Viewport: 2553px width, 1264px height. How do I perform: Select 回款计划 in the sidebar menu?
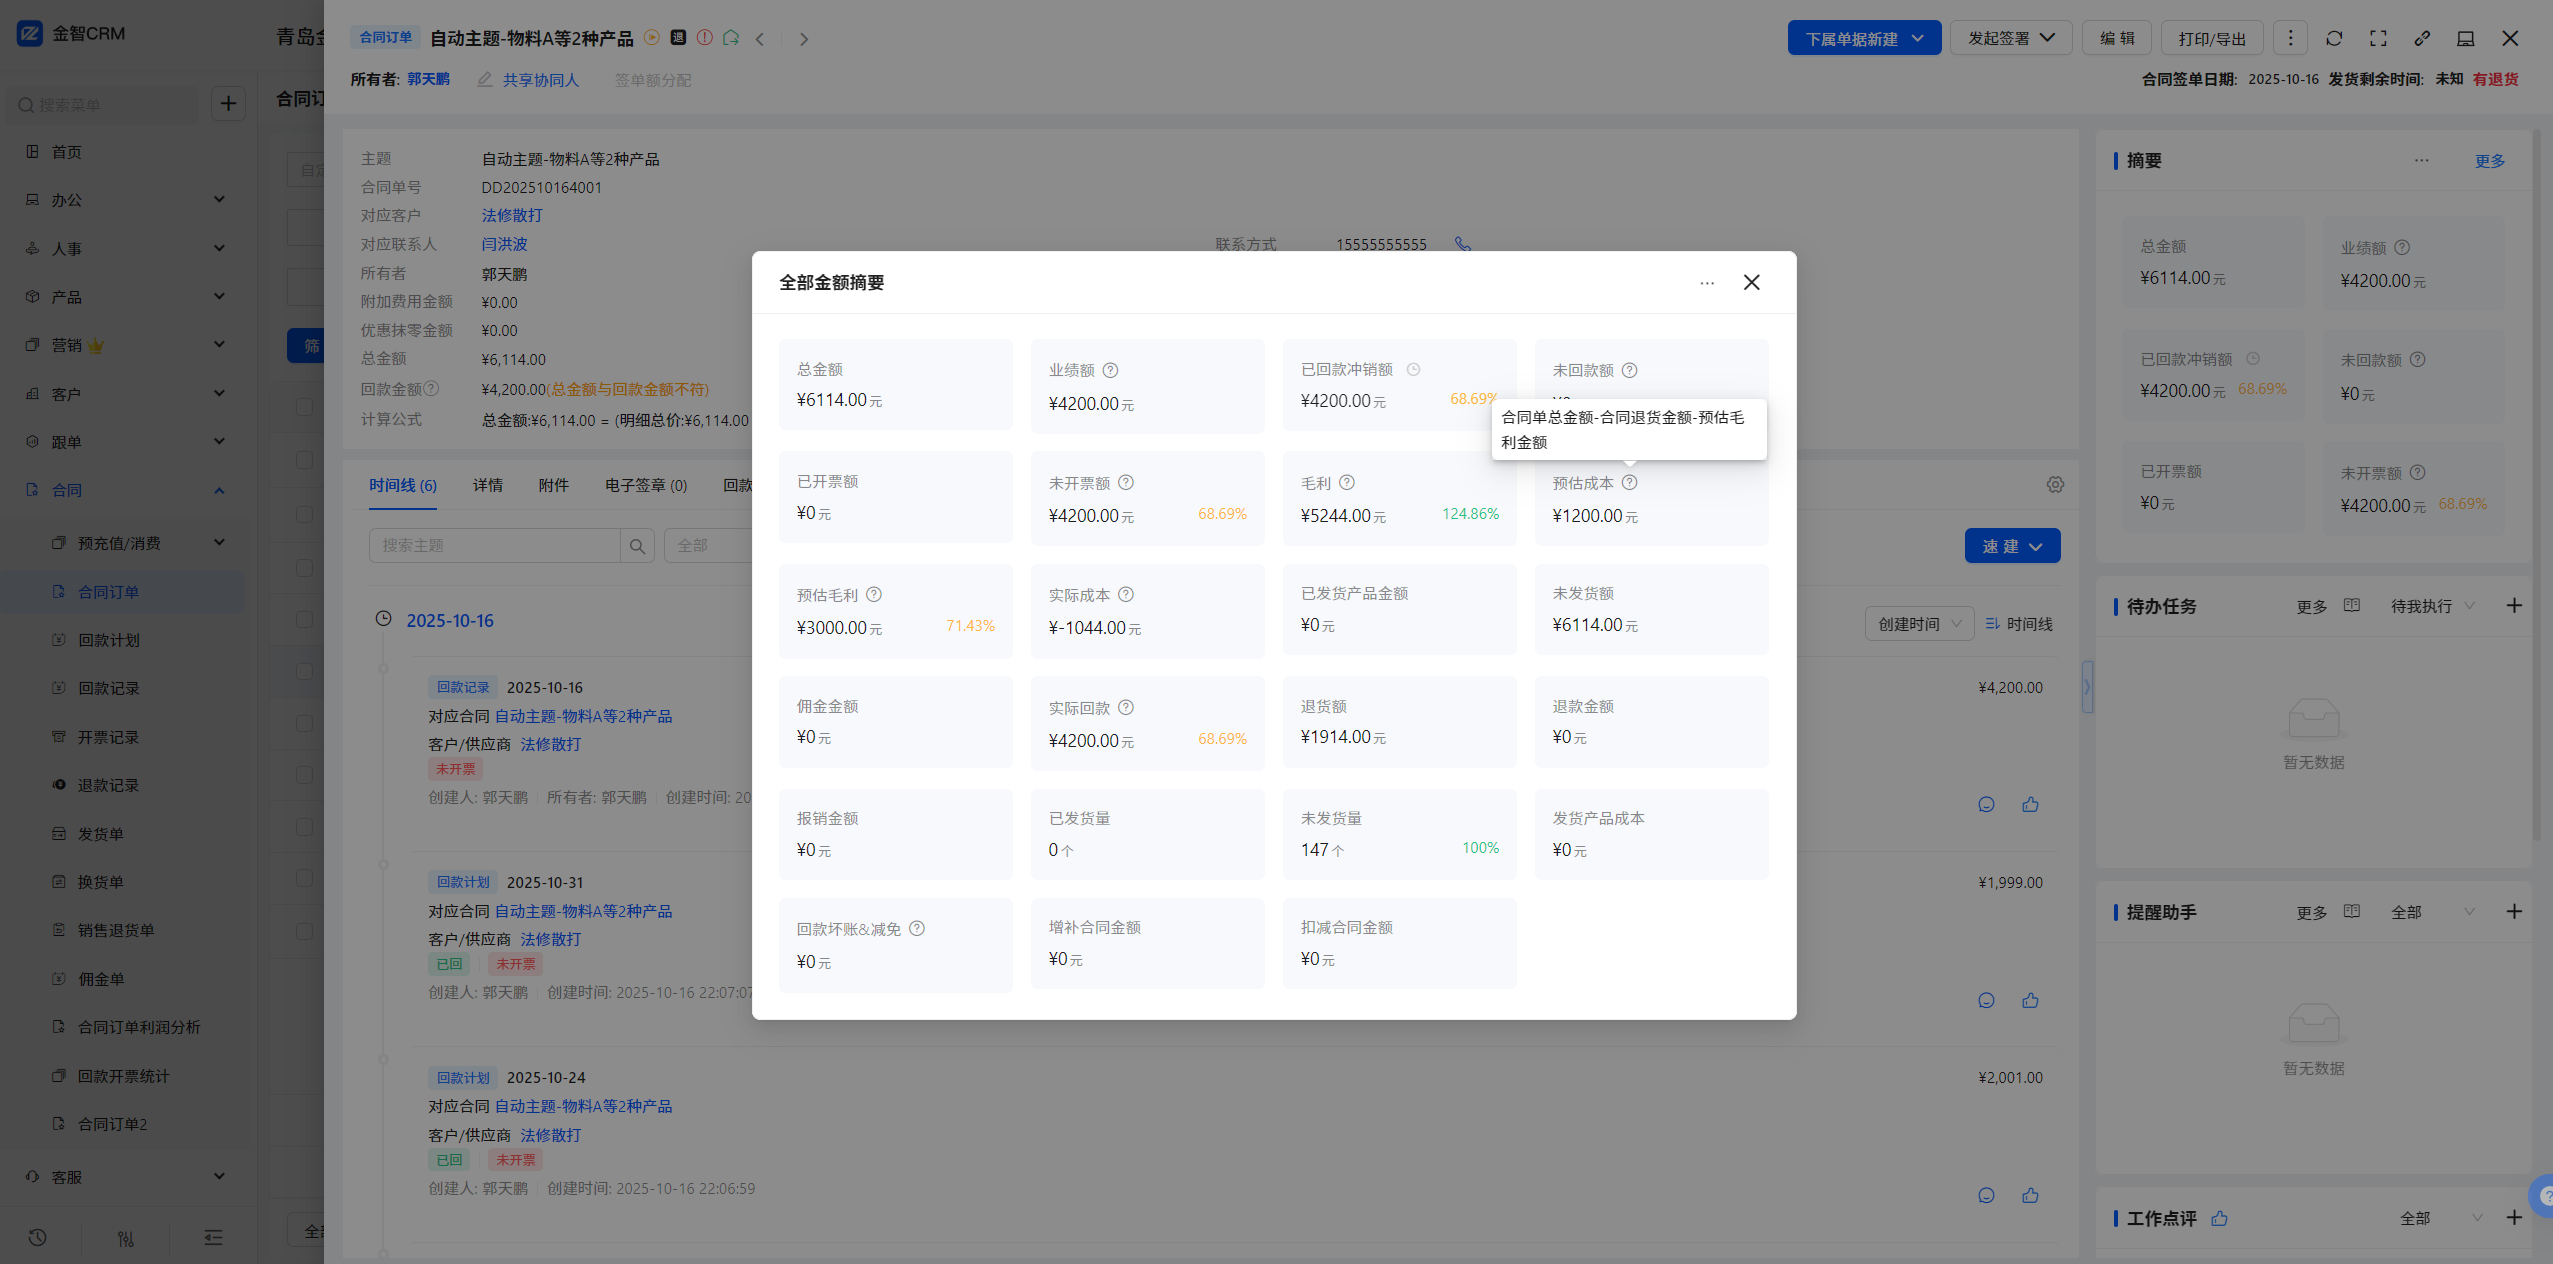[x=109, y=640]
